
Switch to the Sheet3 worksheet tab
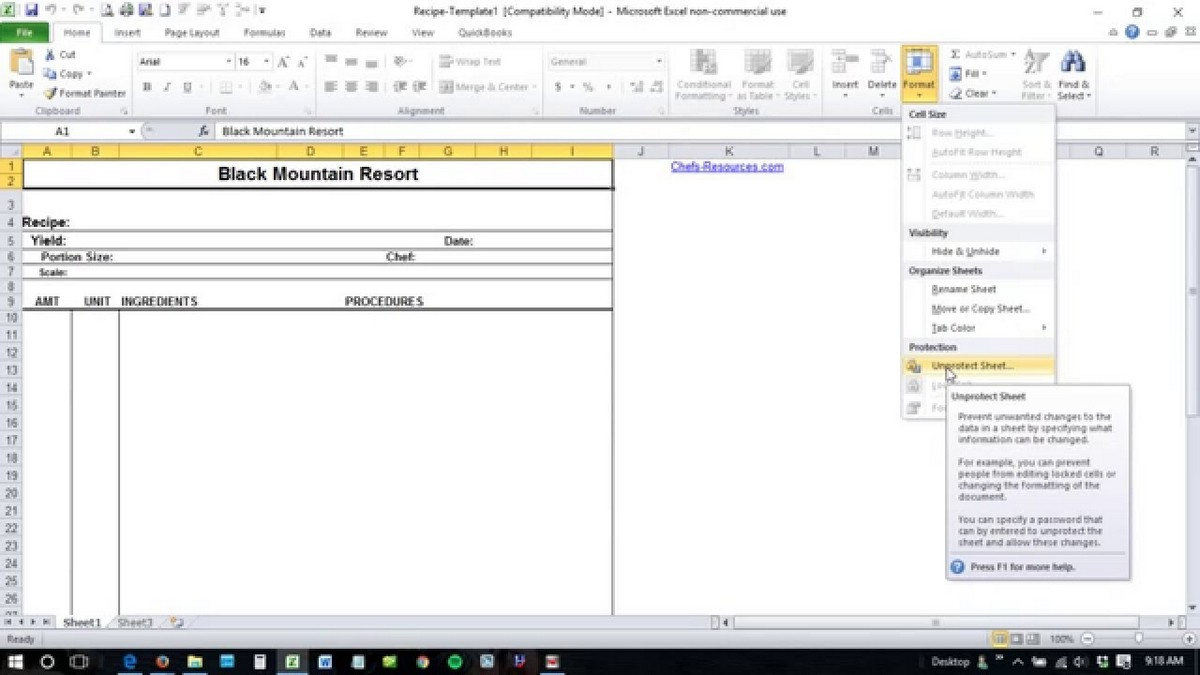coord(135,622)
